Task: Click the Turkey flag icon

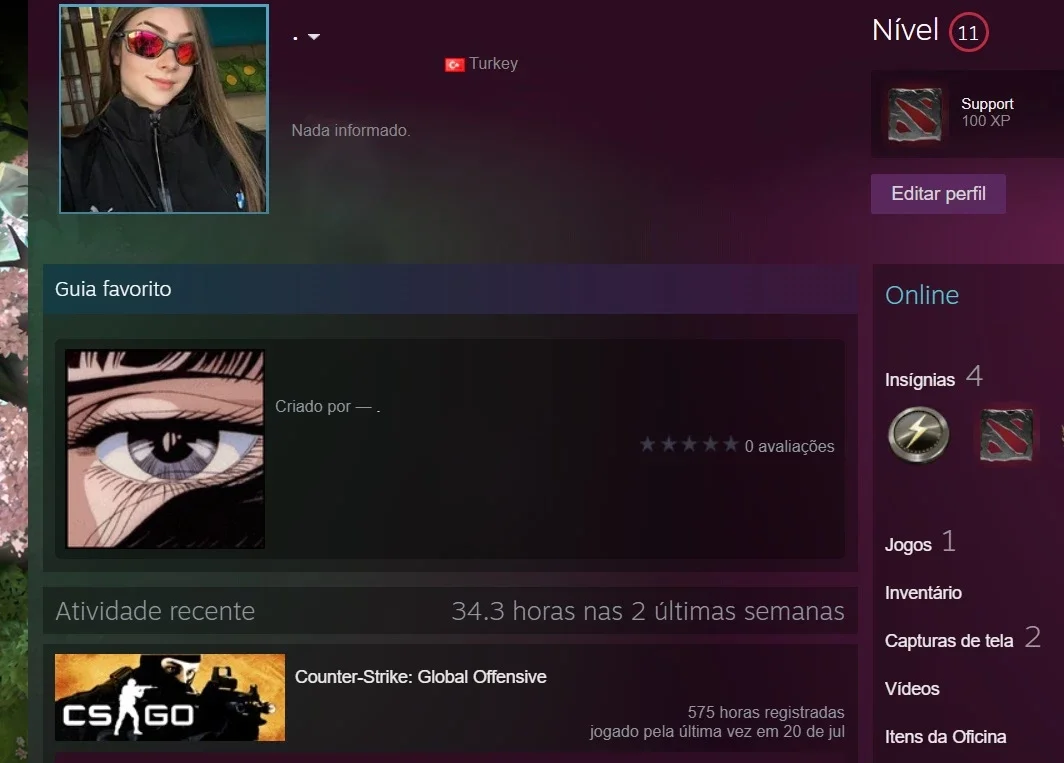Action: click(455, 64)
